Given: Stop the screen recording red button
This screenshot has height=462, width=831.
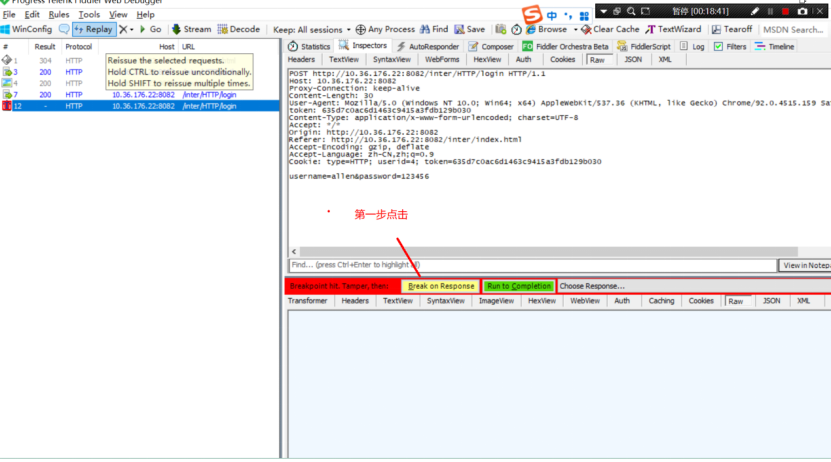Looking at the screenshot, I should point(785,11).
